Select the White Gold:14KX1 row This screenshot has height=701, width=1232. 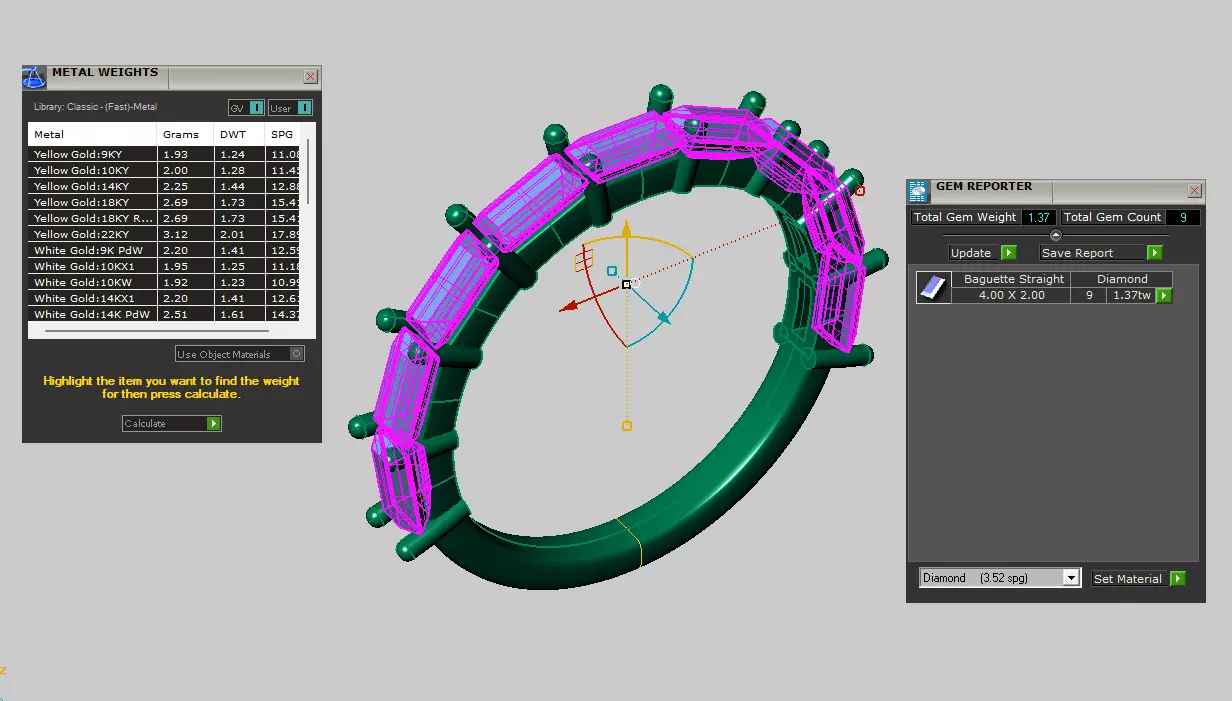[x=164, y=298]
